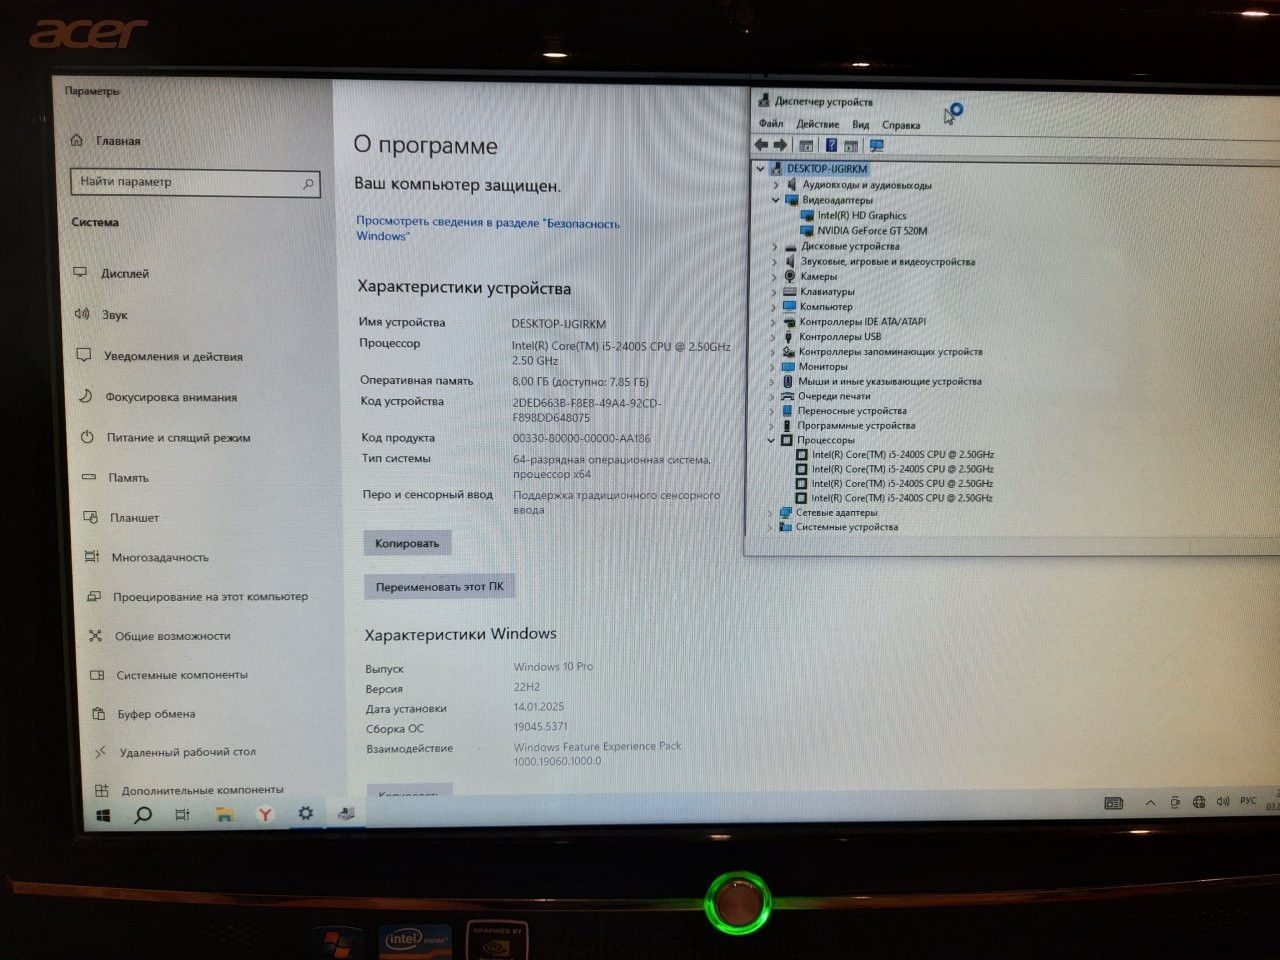Switch to Device Manager taskbar icon

pyautogui.click(x=346, y=813)
